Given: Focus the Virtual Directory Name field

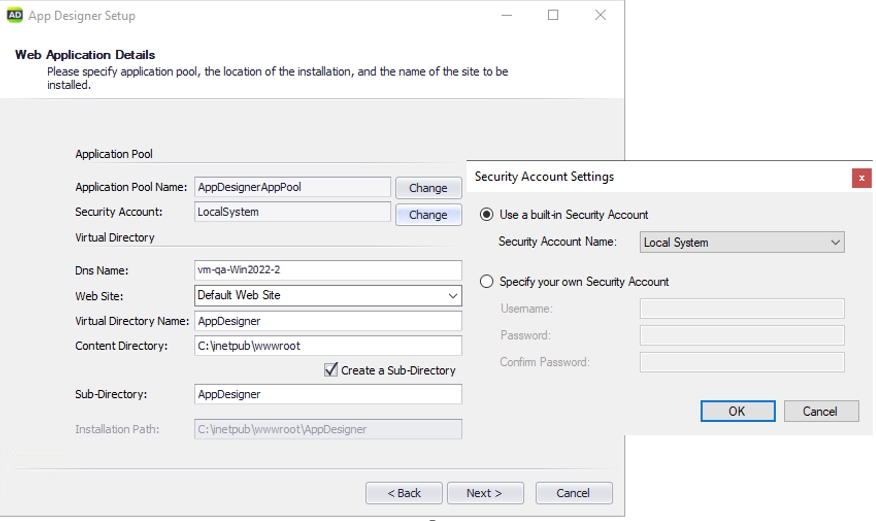Looking at the screenshot, I should pos(328,321).
